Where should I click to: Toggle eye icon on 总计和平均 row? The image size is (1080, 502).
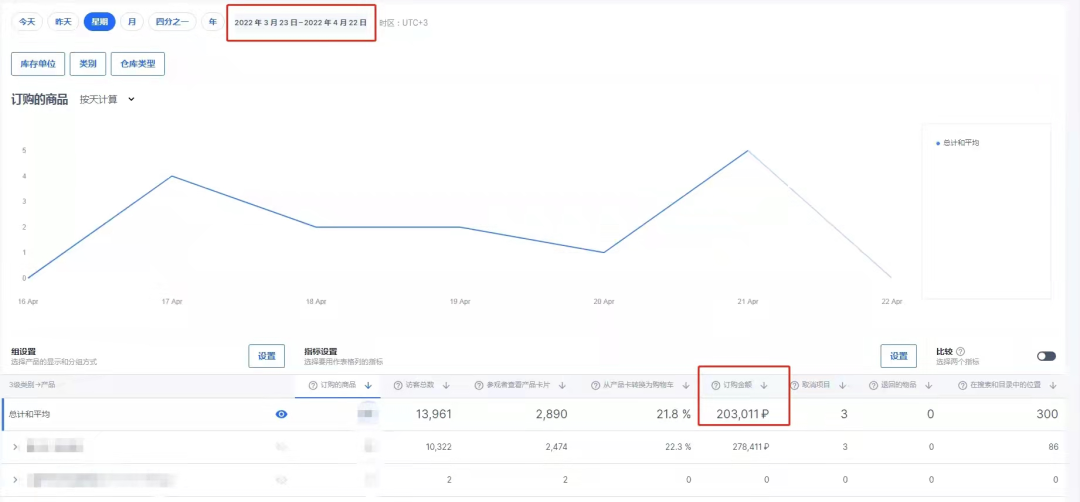(282, 414)
